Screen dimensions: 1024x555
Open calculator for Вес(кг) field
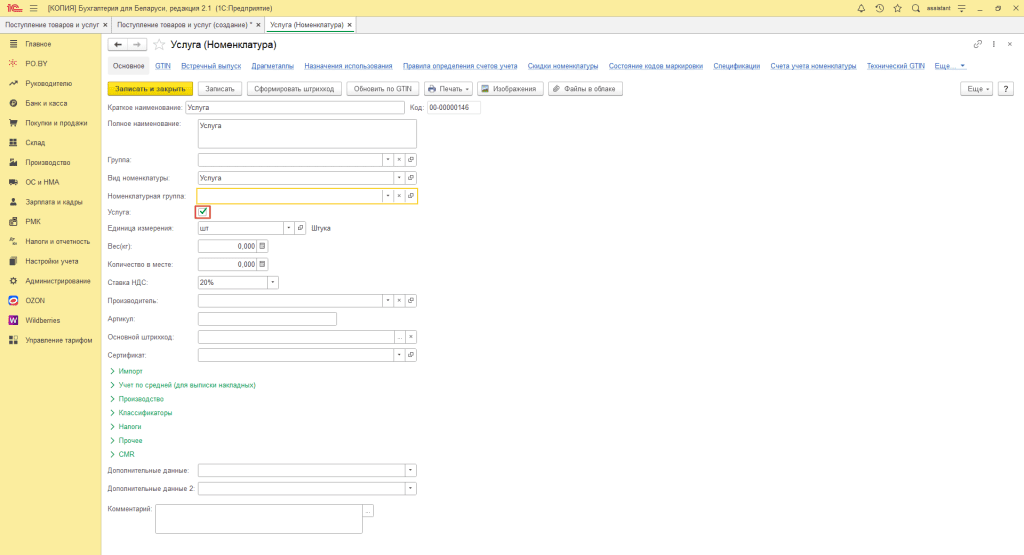point(263,246)
